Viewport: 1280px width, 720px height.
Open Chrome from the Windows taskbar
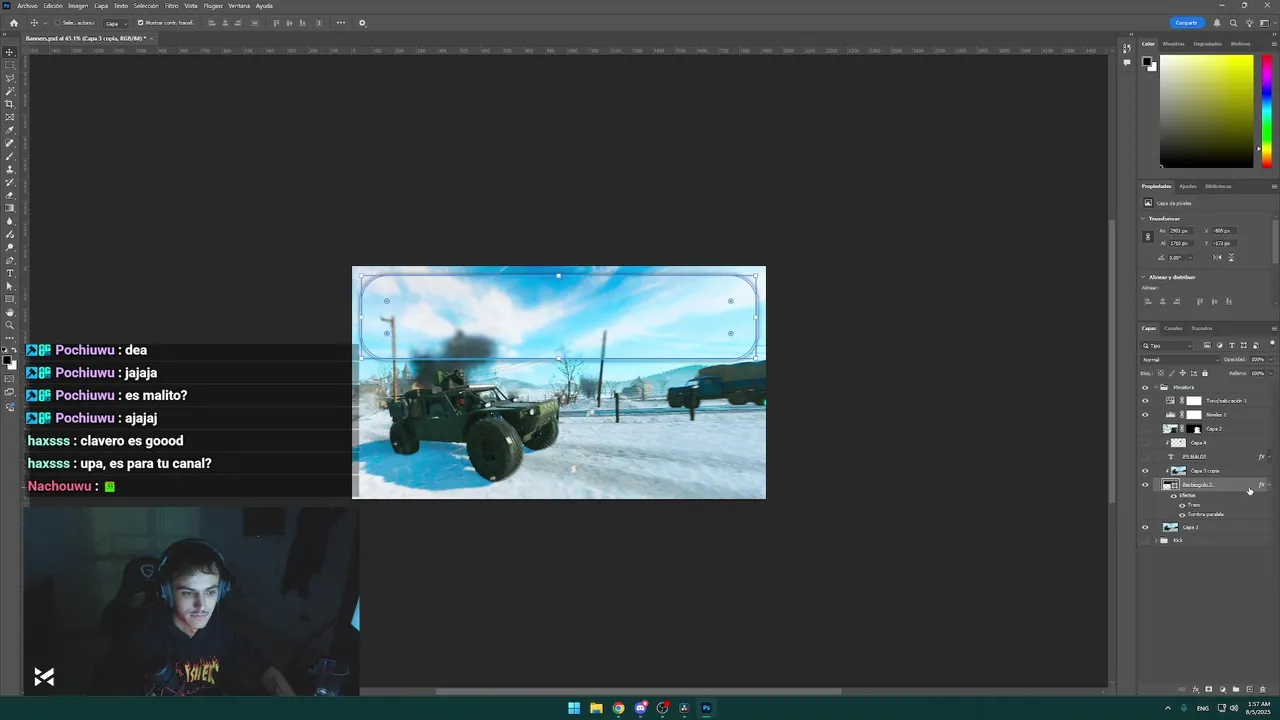[x=618, y=708]
